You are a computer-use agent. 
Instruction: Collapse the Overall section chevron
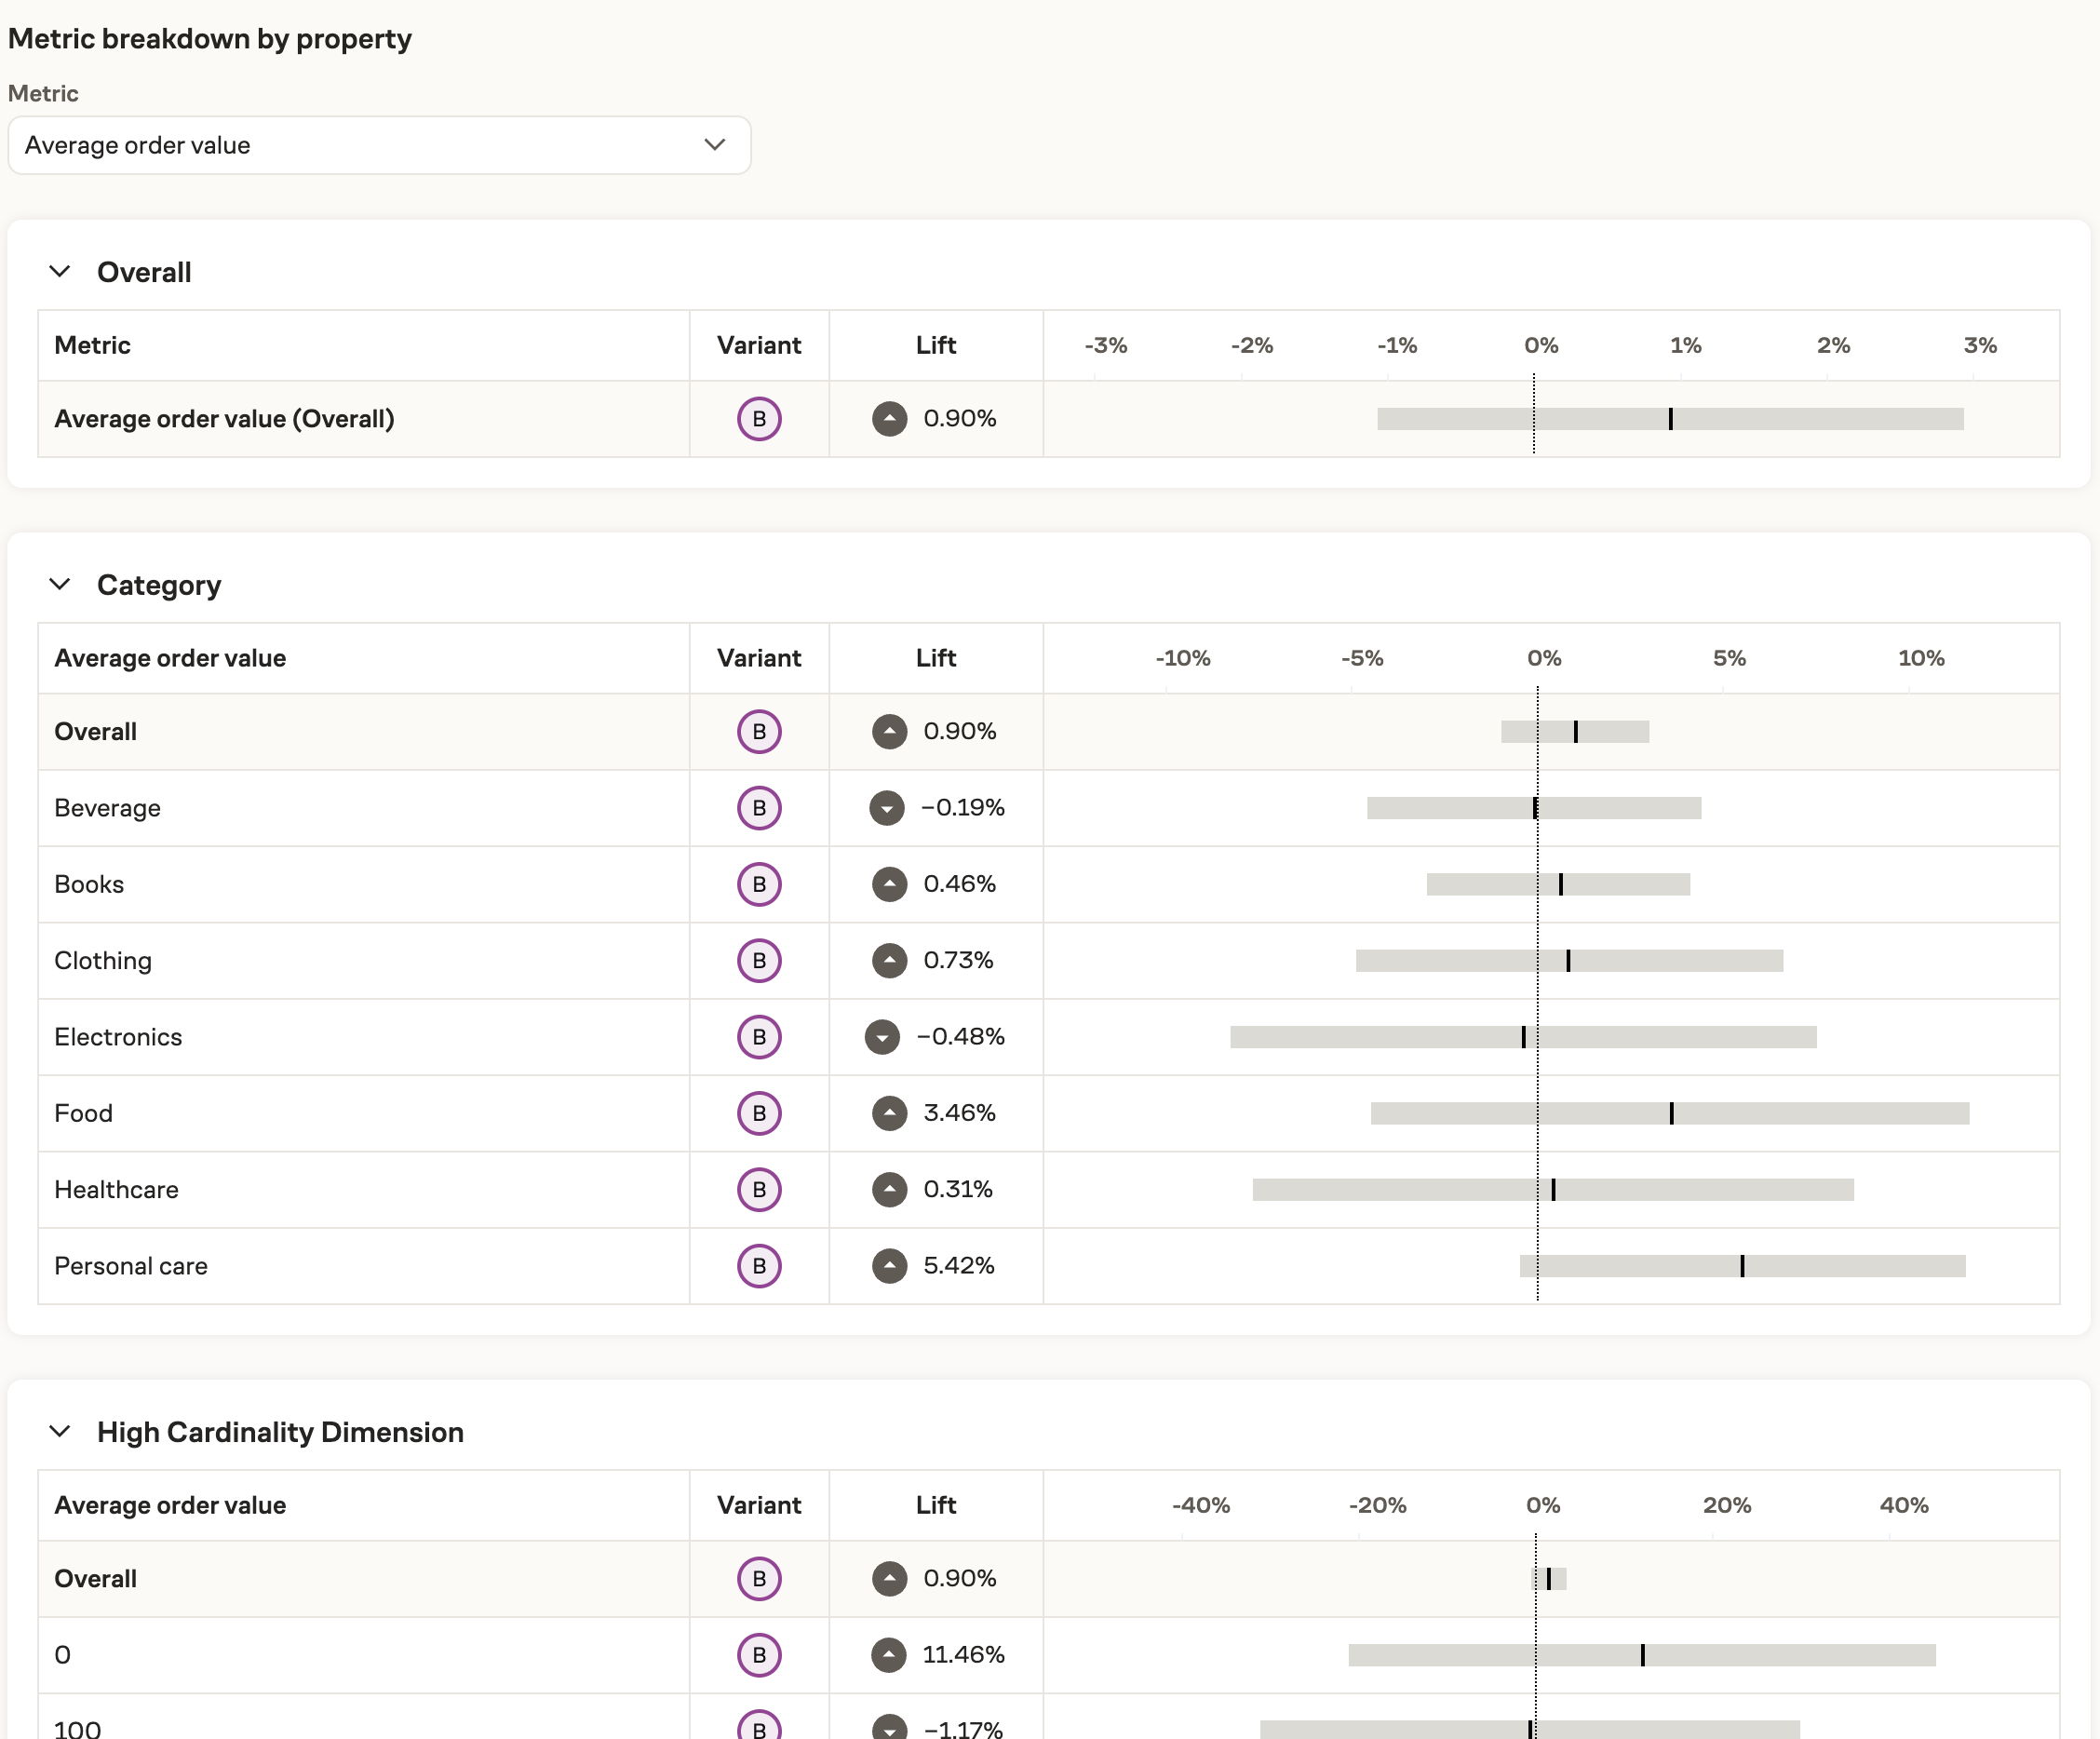coord(60,272)
